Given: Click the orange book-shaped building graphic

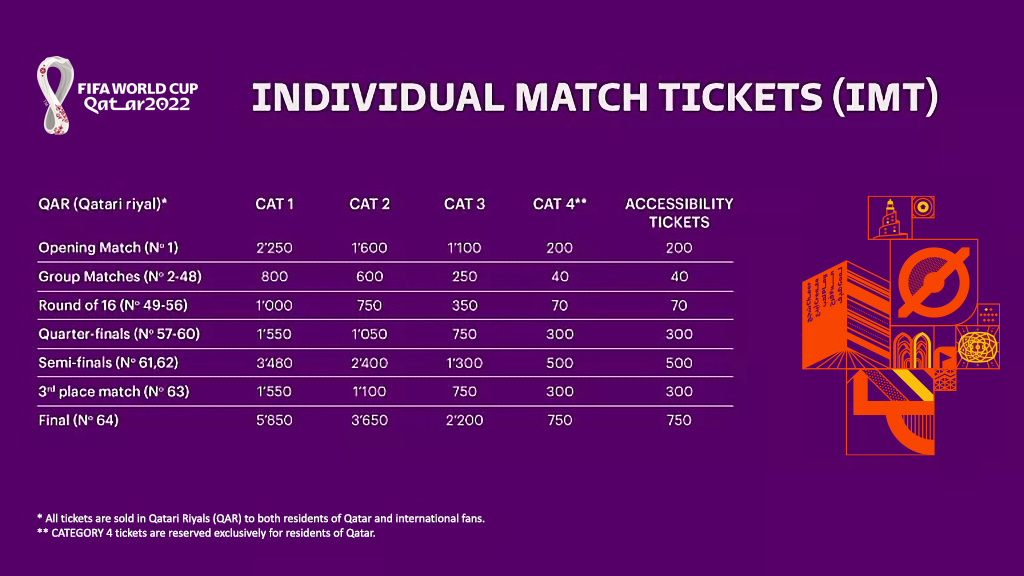Looking at the screenshot, I should tap(846, 315).
